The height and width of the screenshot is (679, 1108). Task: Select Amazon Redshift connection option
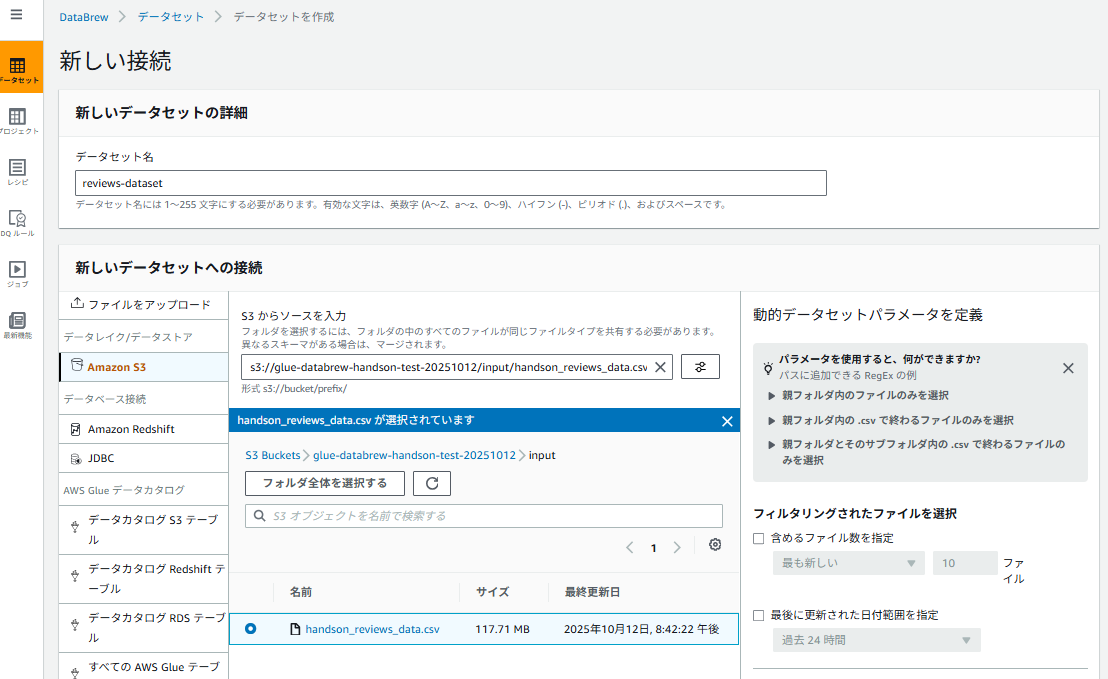point(143,429)
